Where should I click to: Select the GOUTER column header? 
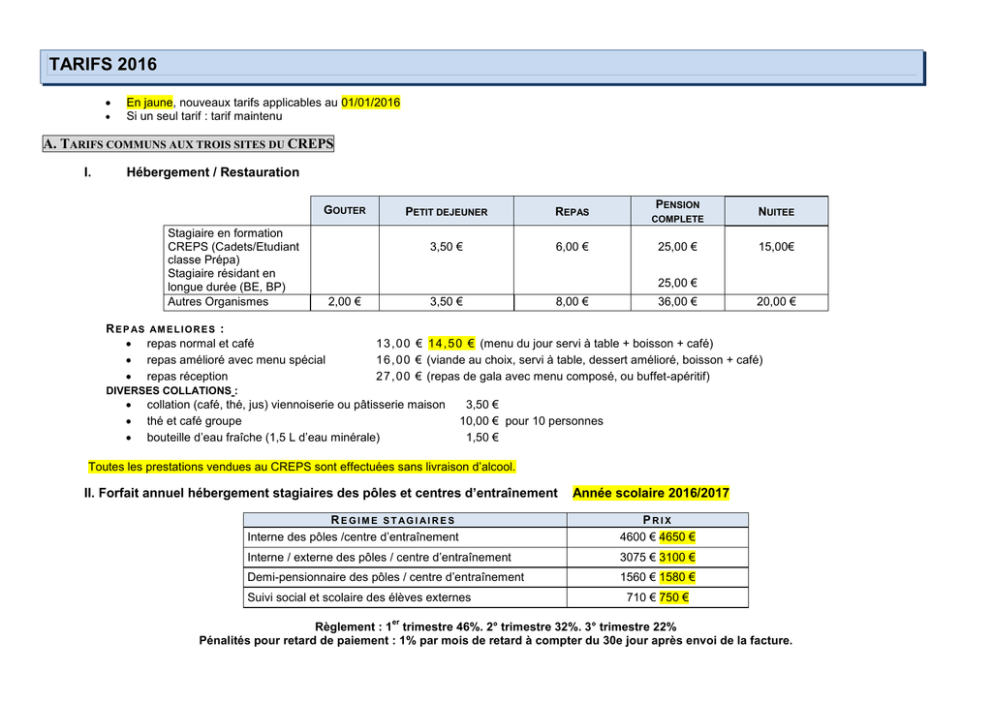[x=345, y=211]
